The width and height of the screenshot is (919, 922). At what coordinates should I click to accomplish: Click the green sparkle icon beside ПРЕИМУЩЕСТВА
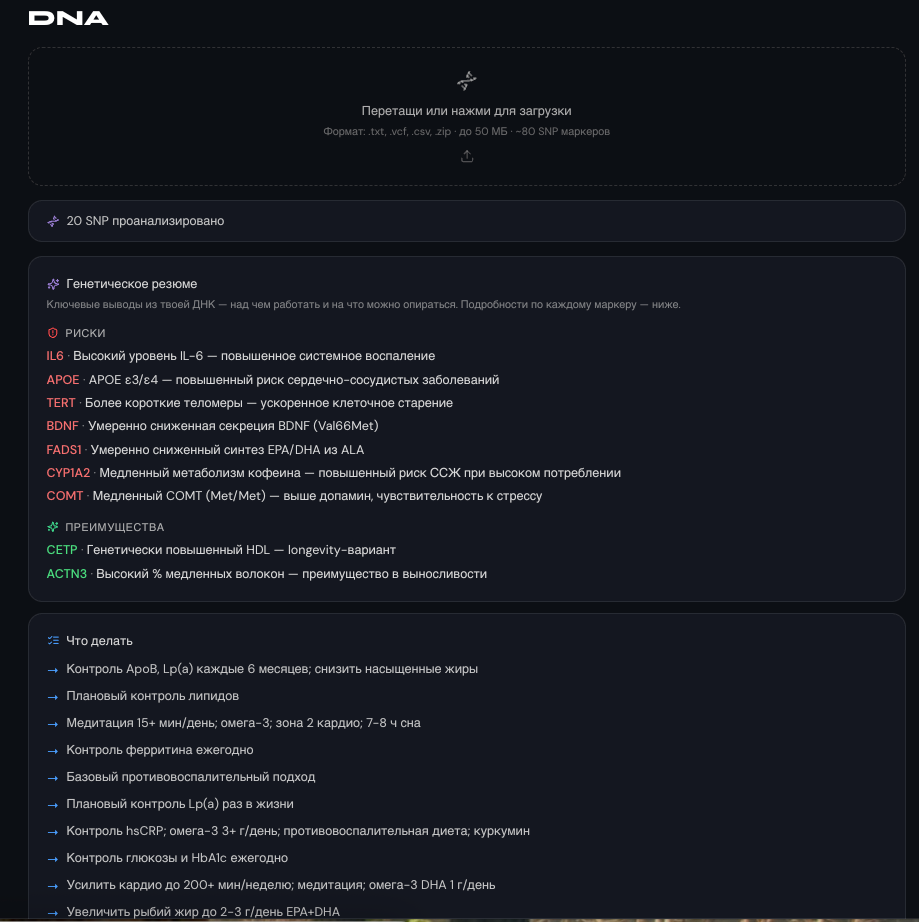coord(53,527)
